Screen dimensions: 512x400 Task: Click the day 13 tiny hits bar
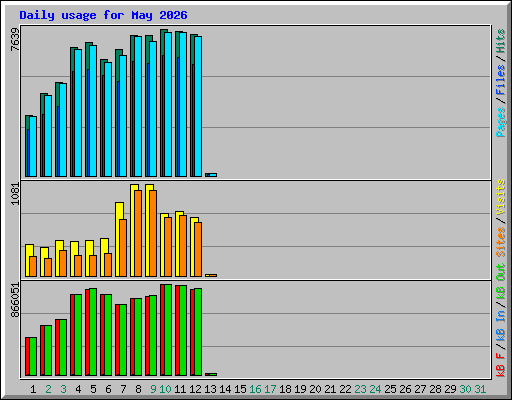point(207,175)
